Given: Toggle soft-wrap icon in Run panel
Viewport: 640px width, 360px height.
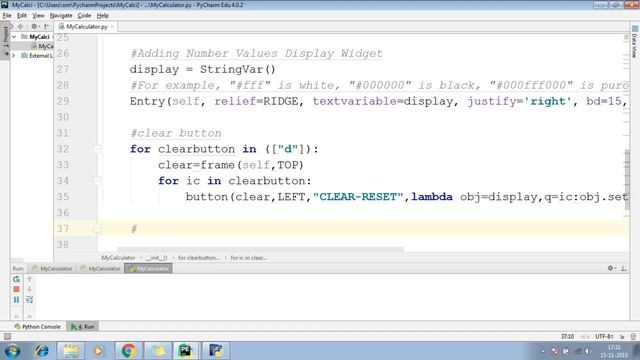Looking at the screenshot, I should pos(29,300).
